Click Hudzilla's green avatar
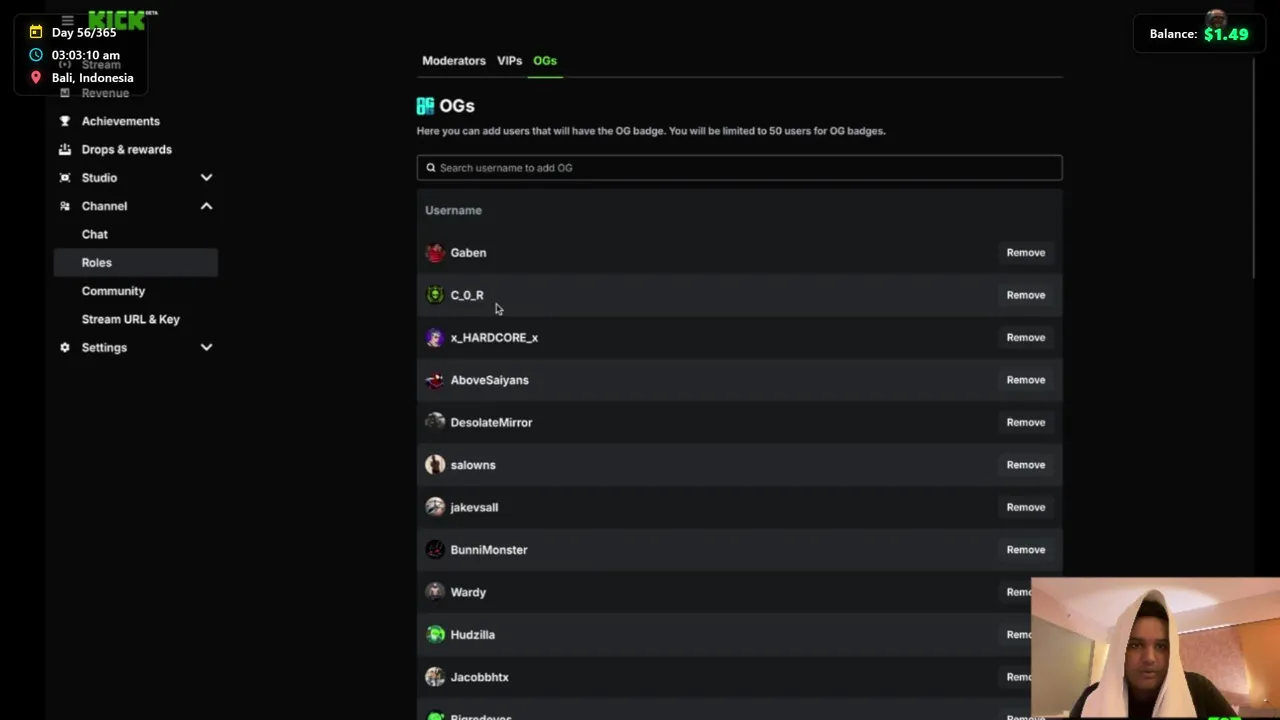The width and height of the screenshot is (1280, 720). click(435, 635)
